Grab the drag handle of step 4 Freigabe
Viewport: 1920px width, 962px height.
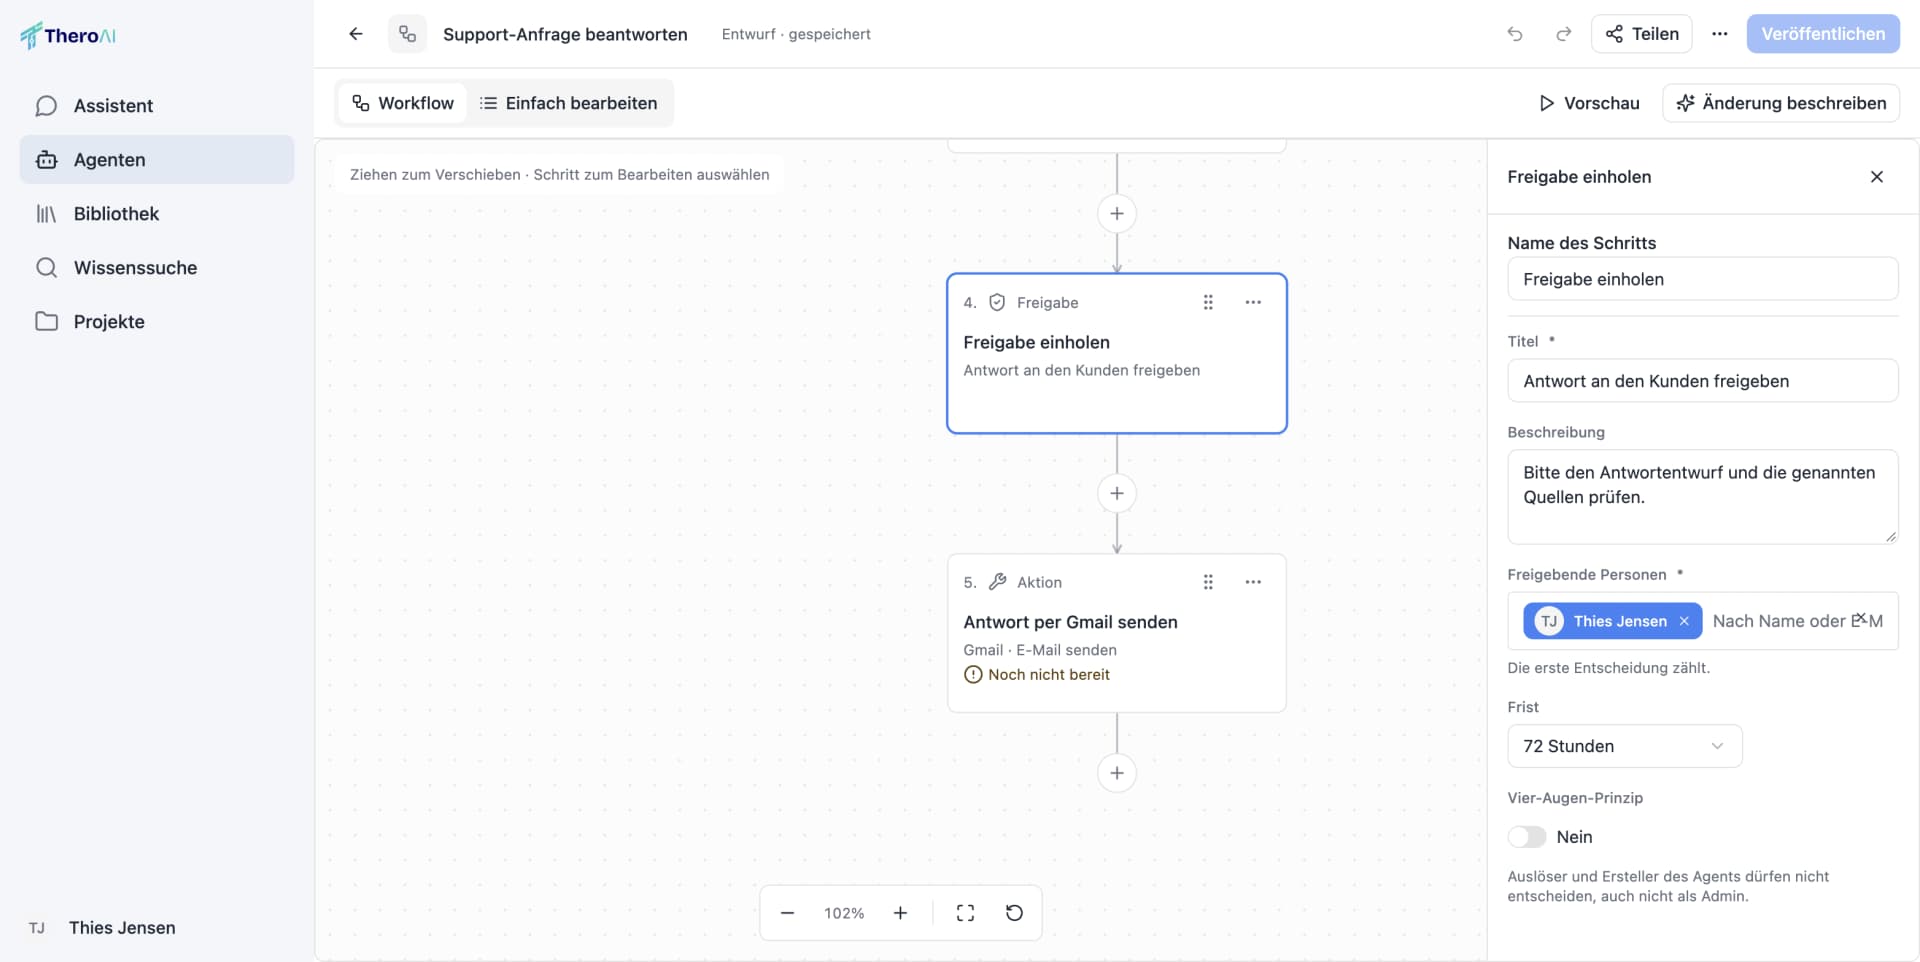tap(1208, 302)
